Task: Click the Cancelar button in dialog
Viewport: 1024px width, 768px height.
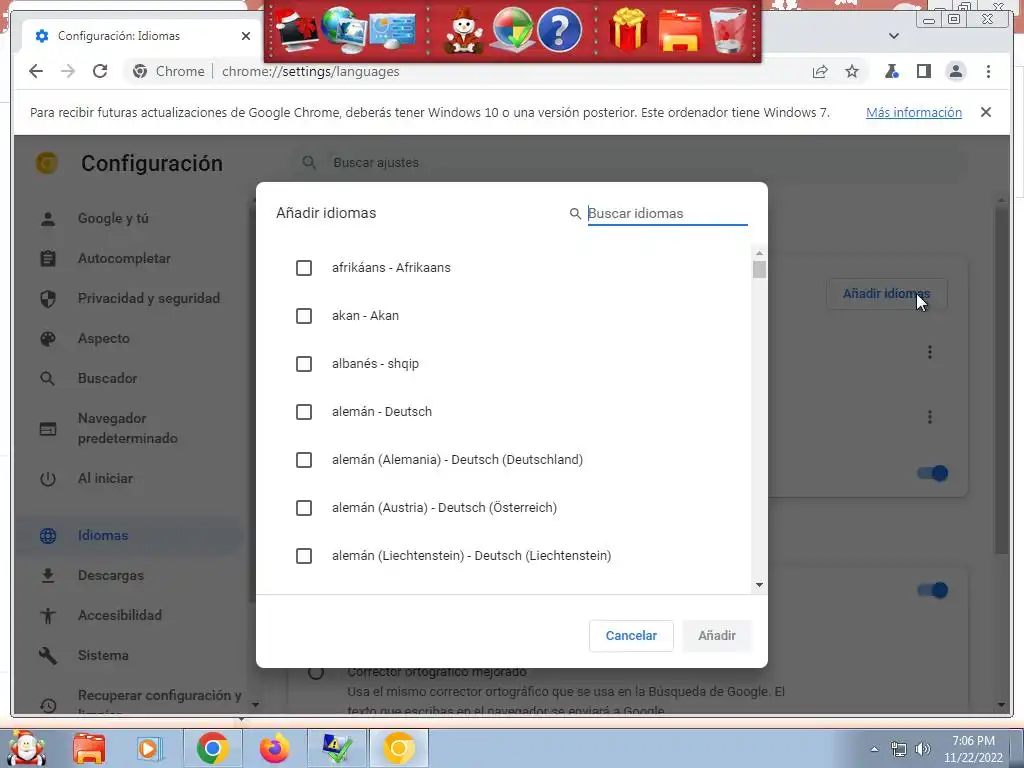Action: [631, 635]
